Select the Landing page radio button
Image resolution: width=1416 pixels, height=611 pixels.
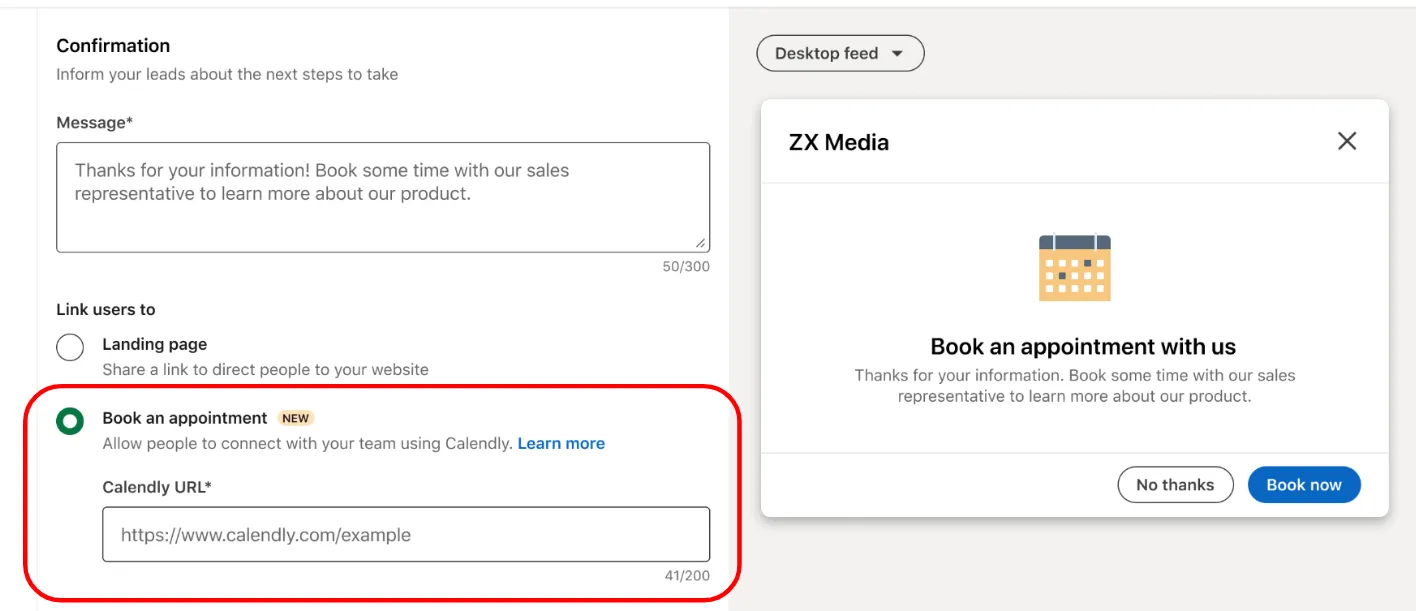[x=69, y=346]
